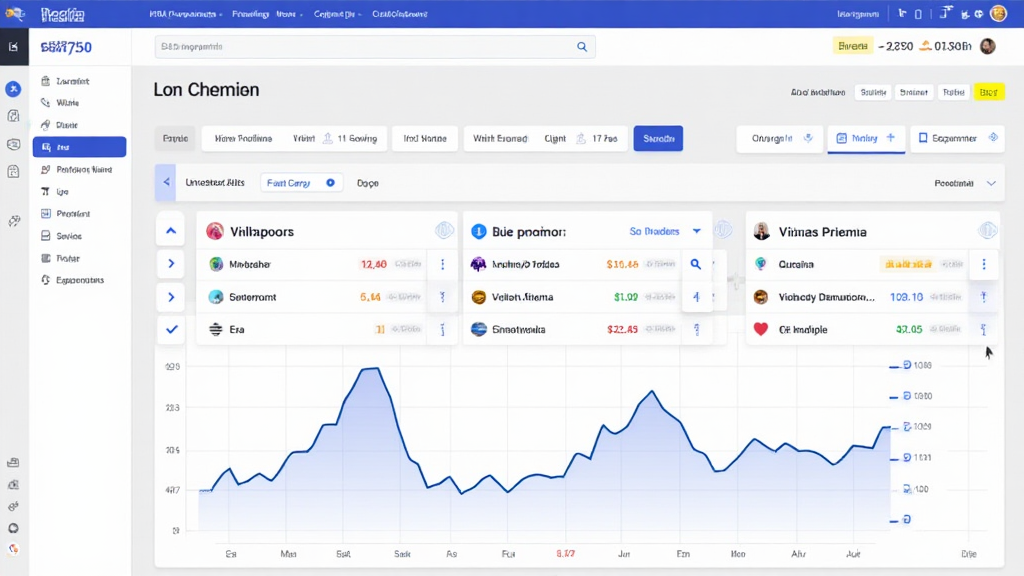Expand the chevron dropdown at the filter bar's right end

click(991, 184)
